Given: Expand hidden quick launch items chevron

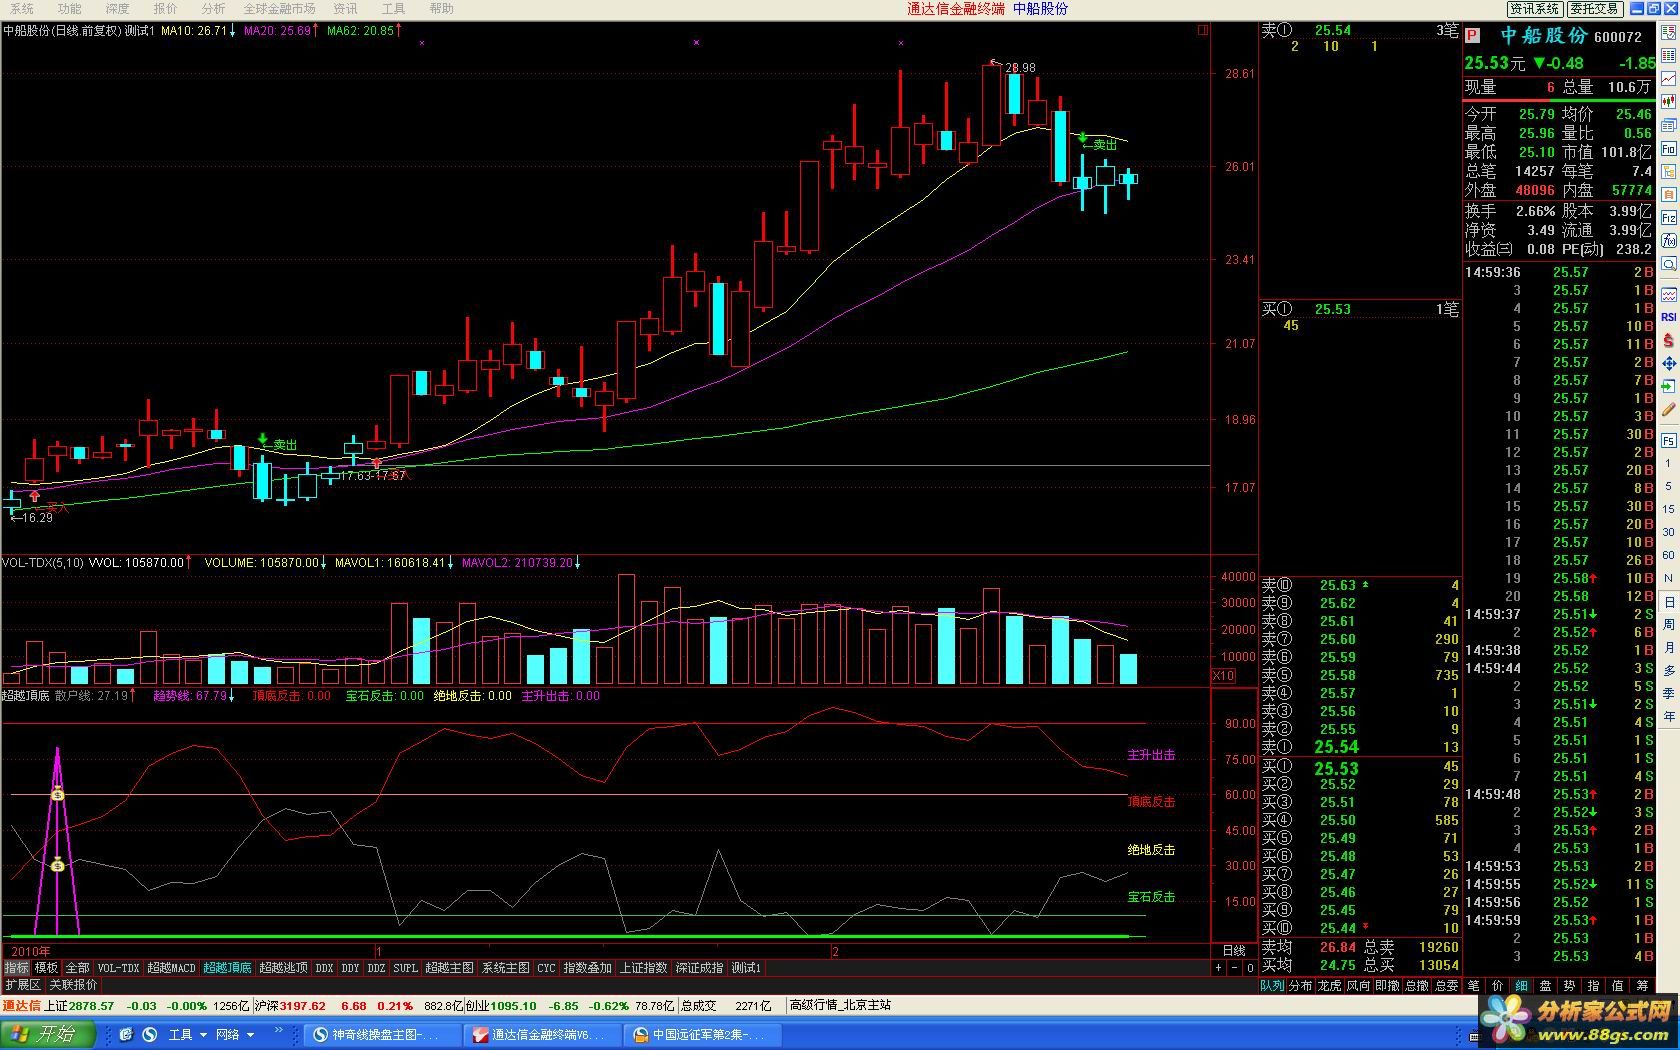Looking at the screenshot, I should 279,1031.
